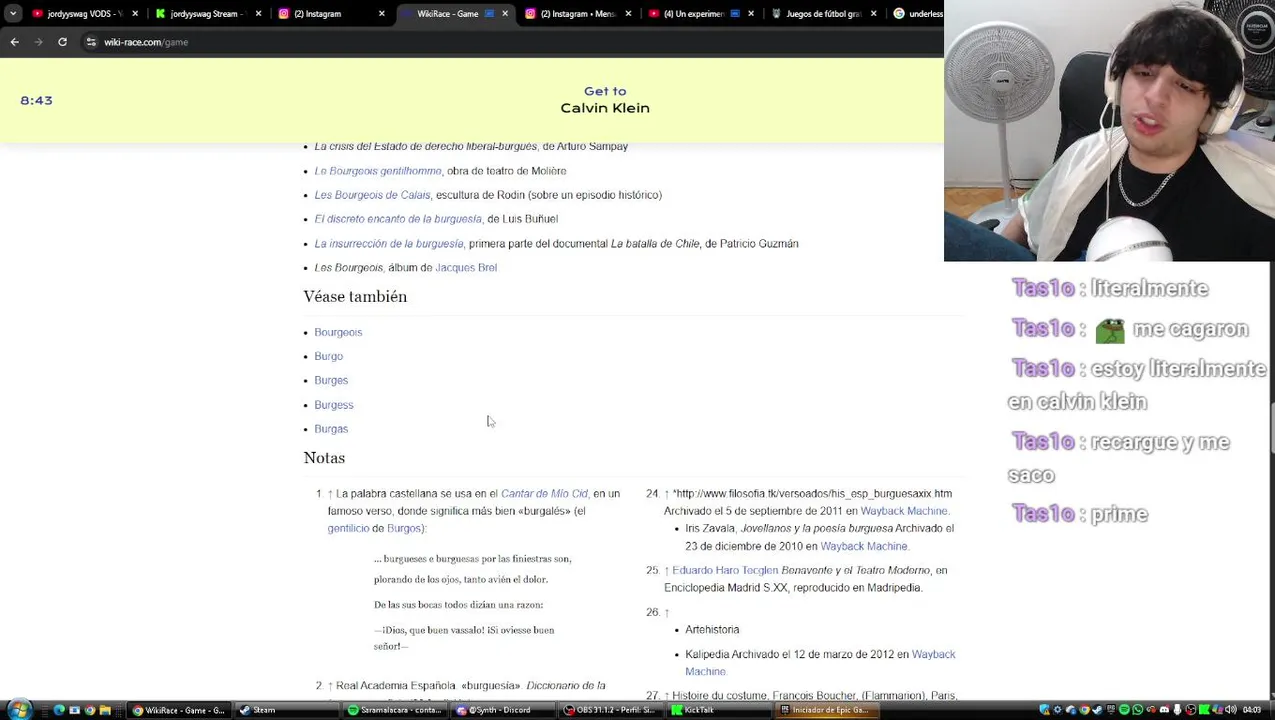Launch Chrome from the quick launch bar

pyautogui.click(x=89, y=710)
